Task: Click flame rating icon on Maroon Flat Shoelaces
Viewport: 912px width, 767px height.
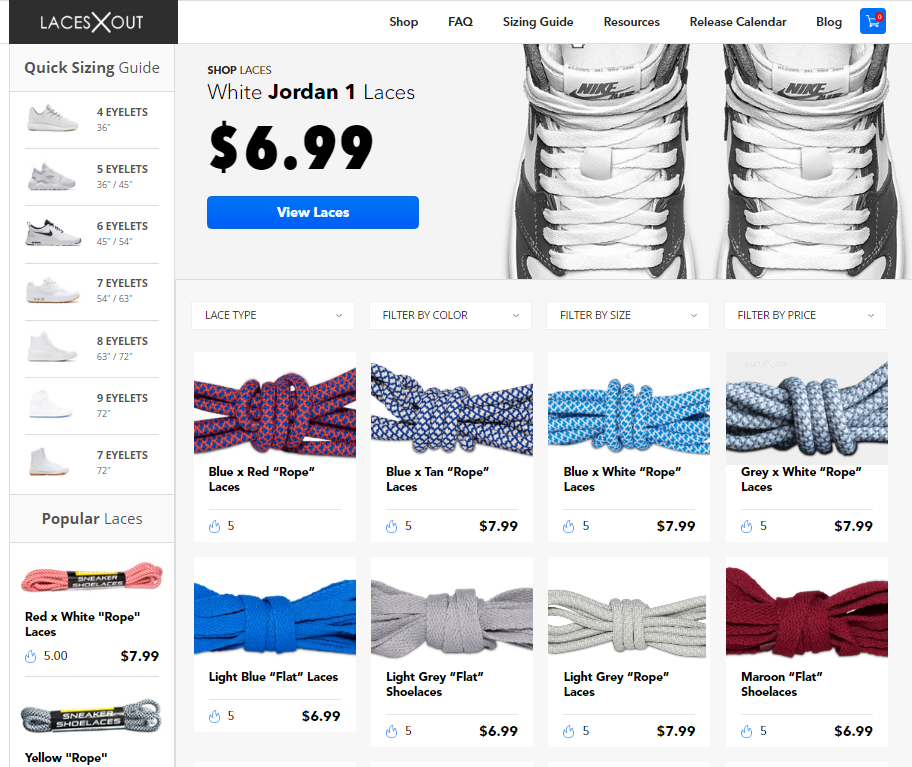Action: tap(746, 732)
